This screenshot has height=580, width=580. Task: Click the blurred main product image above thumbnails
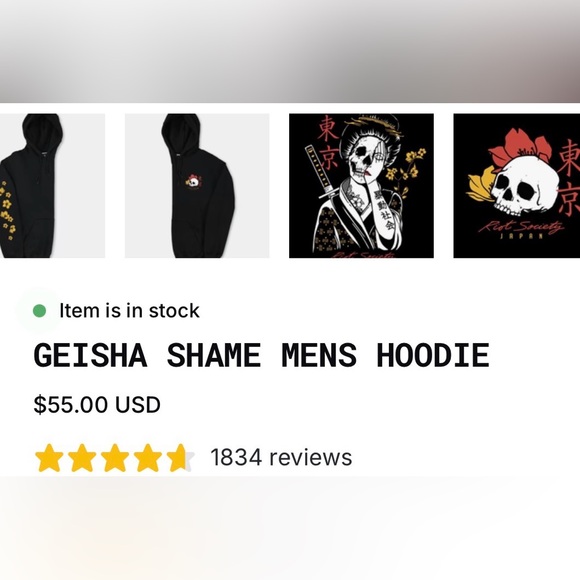point(290,51)
